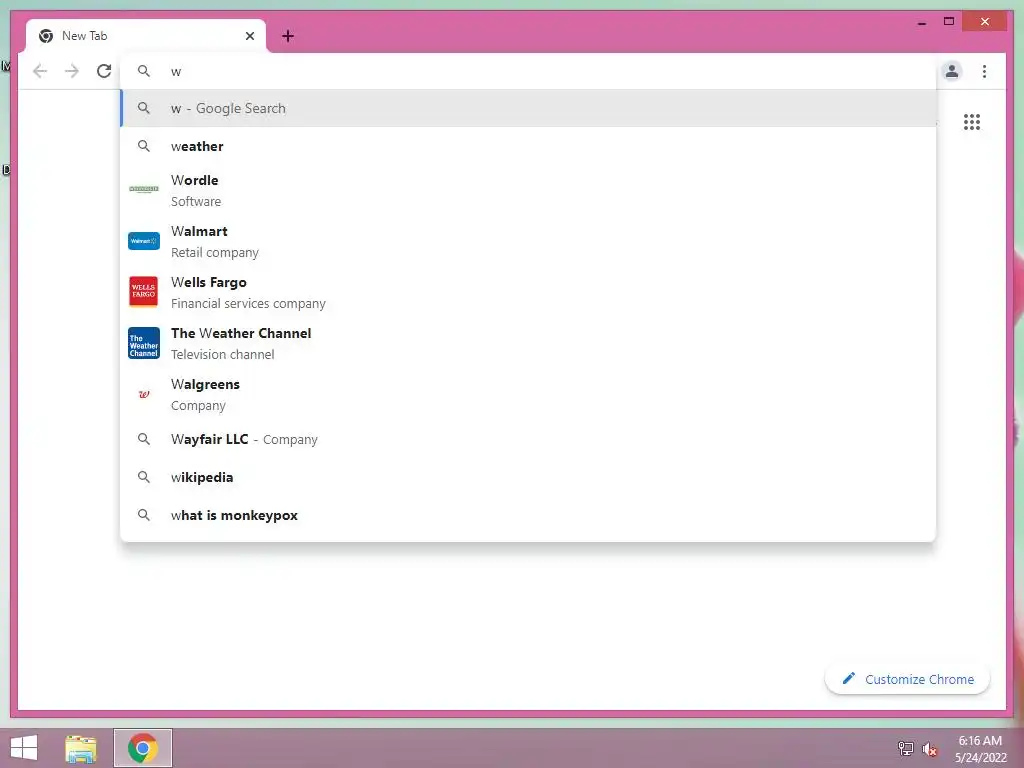The width and height of the screenshot is (1024, 768).
Task: Click the Walmart logo thumbnail
Action: pyautogui.click(x=144, y=241)
